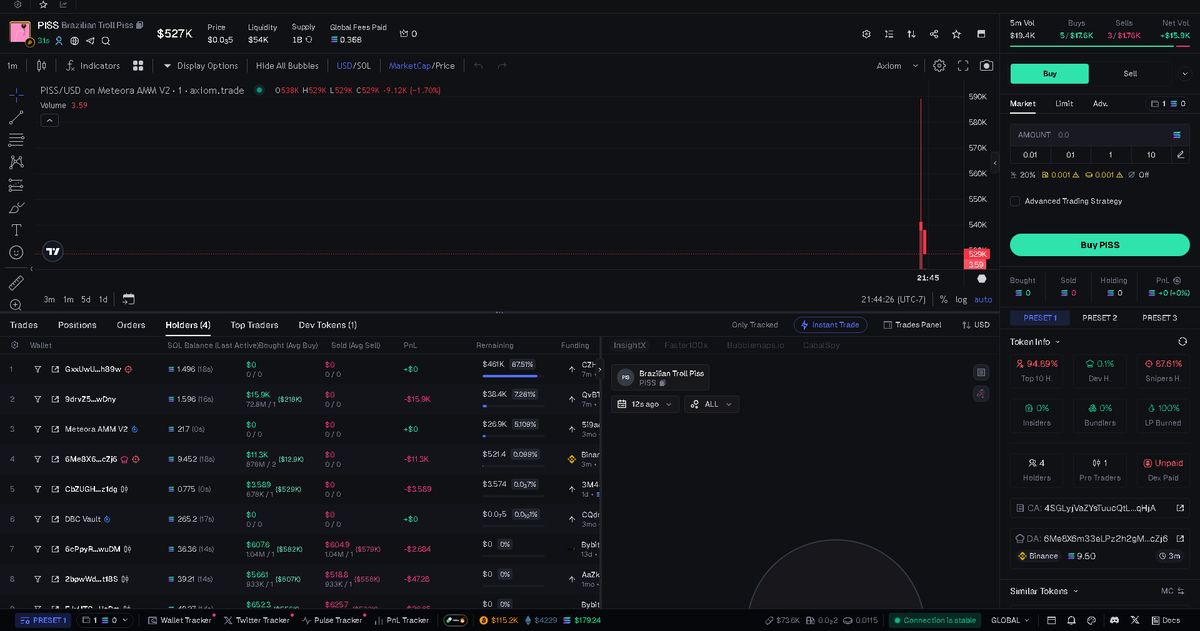Select the text annotation tool
This screenshot has height=631, width=1200.
pyautogui.click(x=16, y=230)
